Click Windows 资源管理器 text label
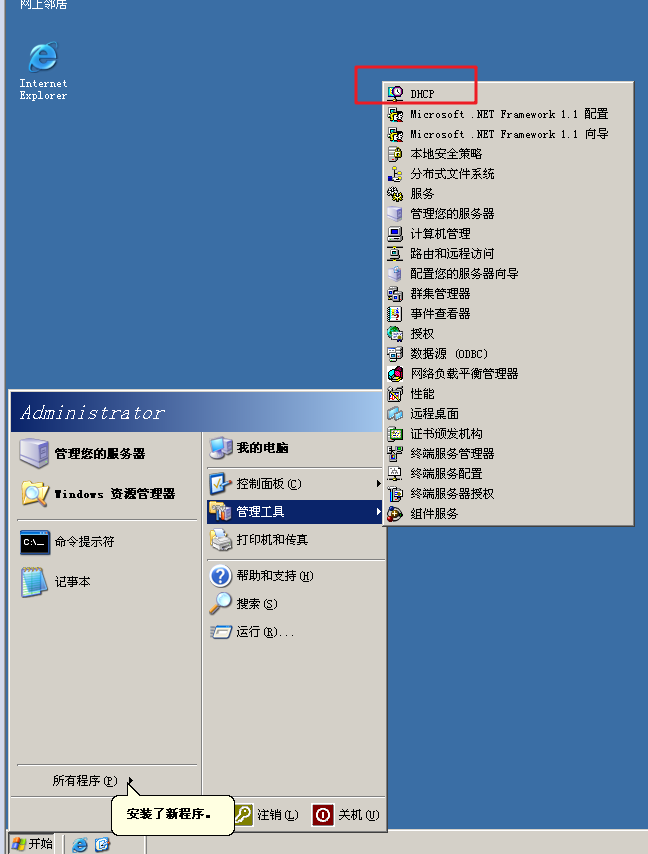The image size is (648, 854). point(115,493)
